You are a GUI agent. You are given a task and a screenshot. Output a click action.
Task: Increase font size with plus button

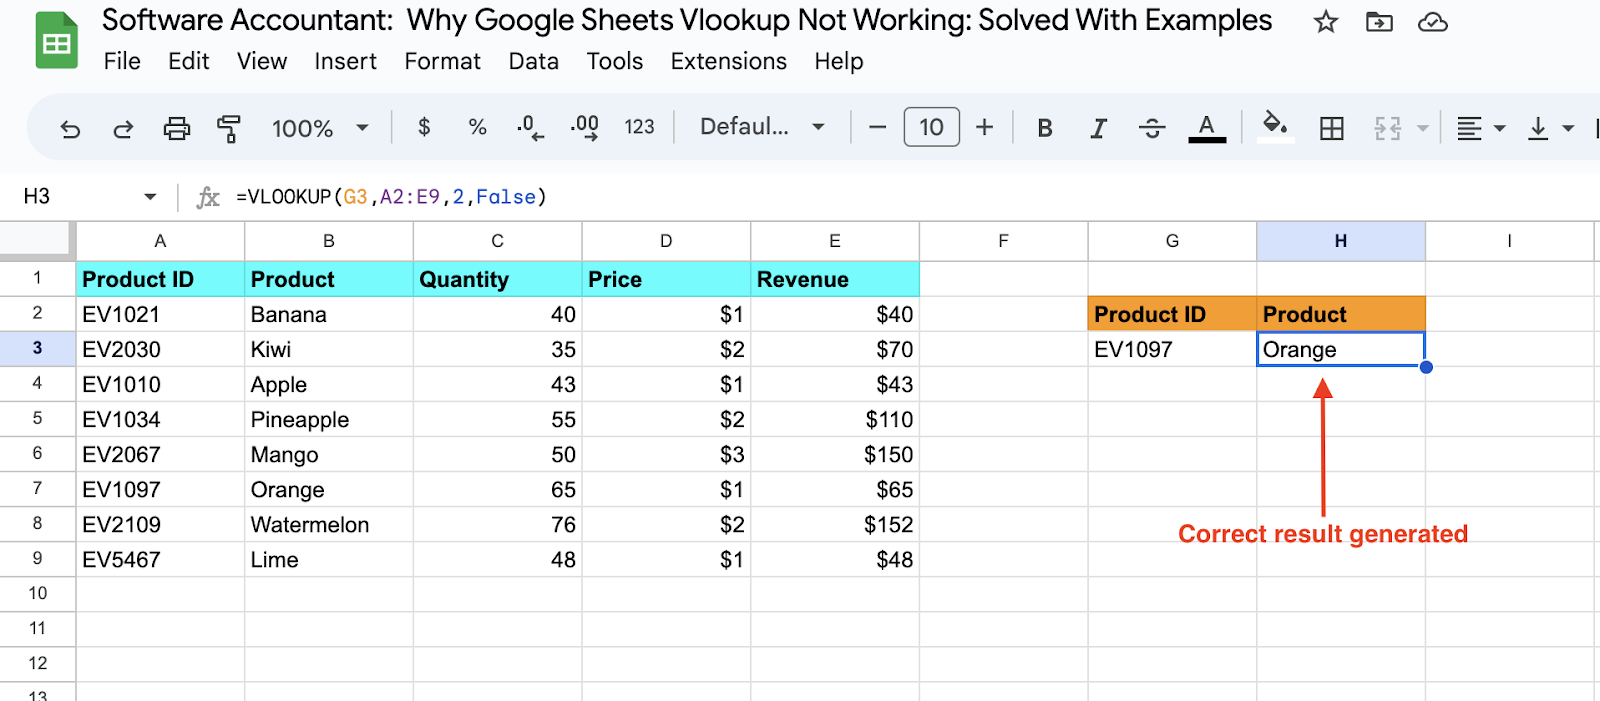[x=984, y=127]
